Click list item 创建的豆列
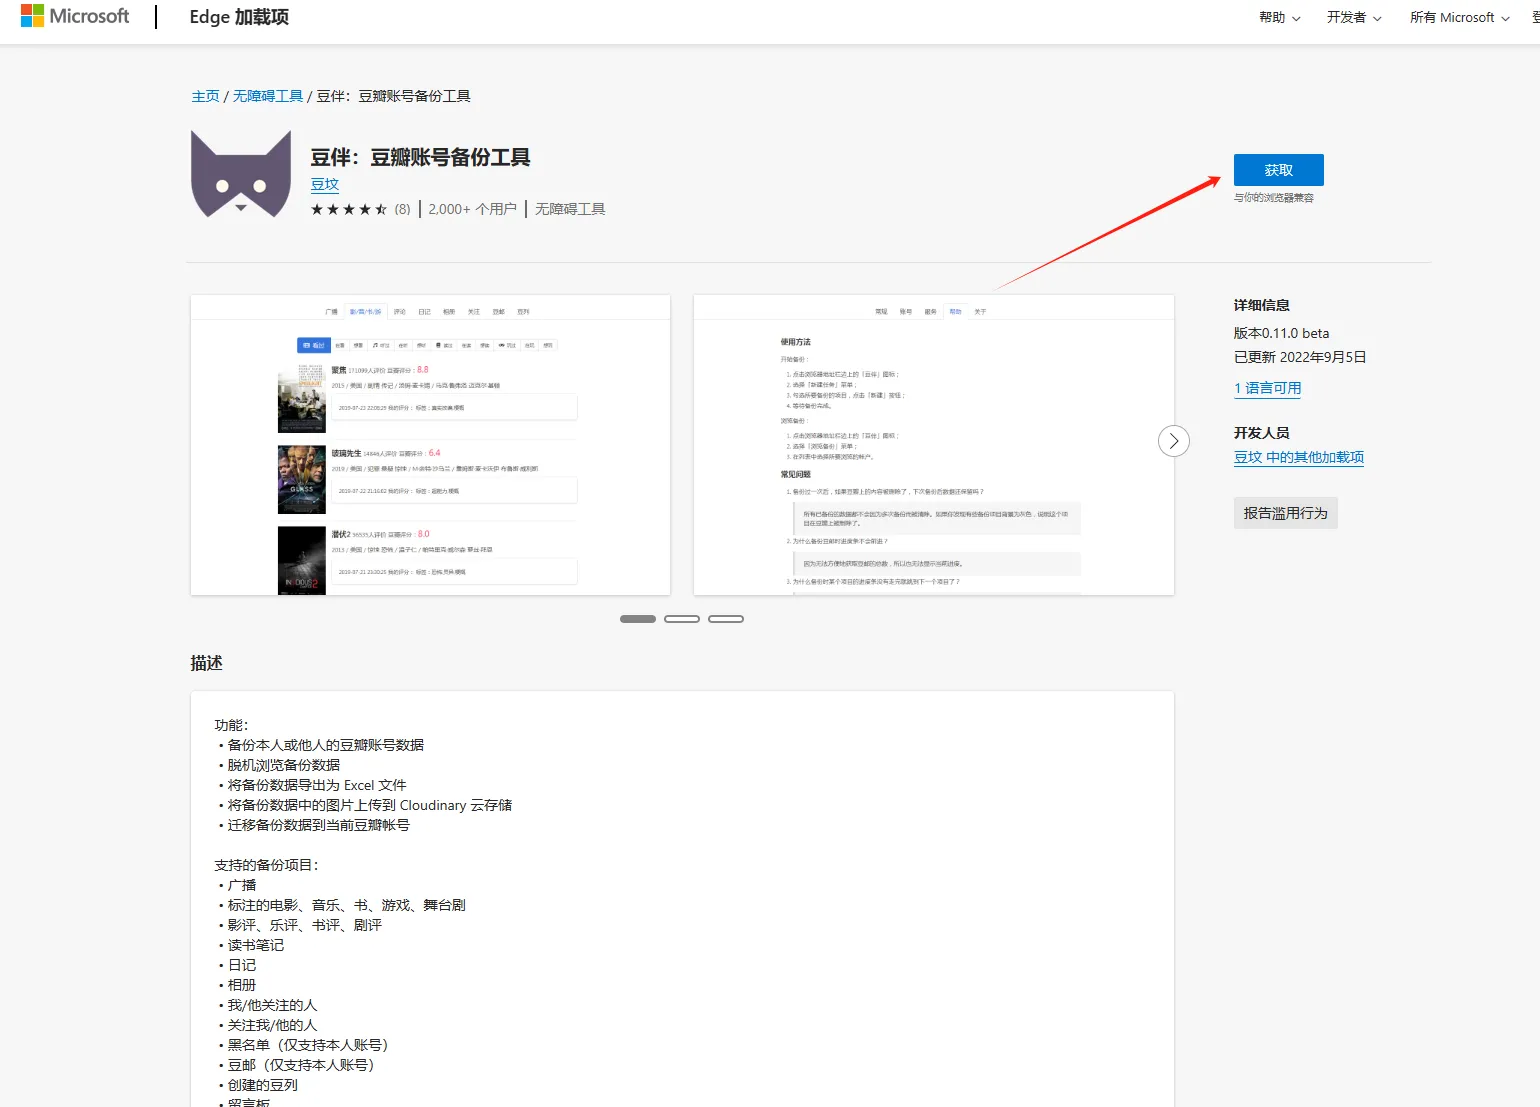 point(262,1085)
